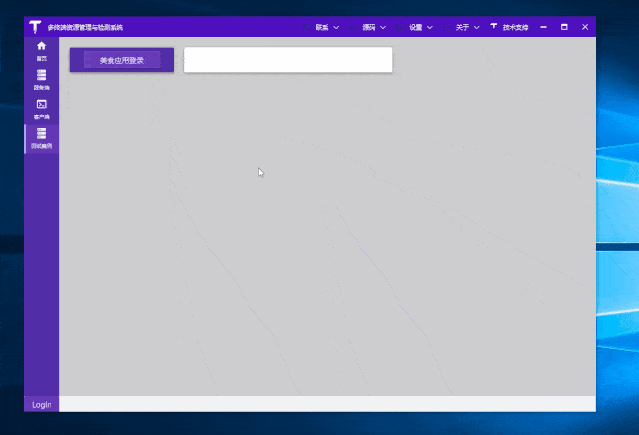Expand the 源码 dropdown menu

coord(368,27)
